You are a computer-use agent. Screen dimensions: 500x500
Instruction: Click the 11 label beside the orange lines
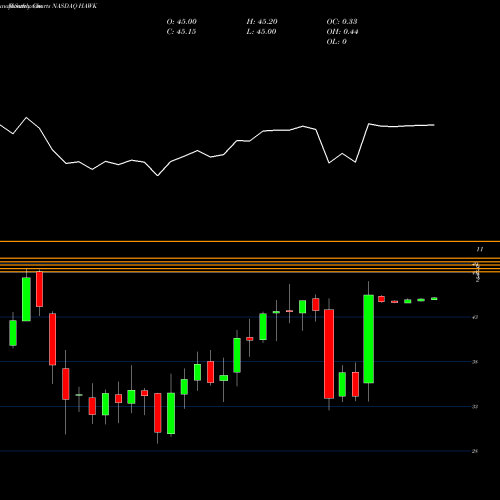point(480,249)
